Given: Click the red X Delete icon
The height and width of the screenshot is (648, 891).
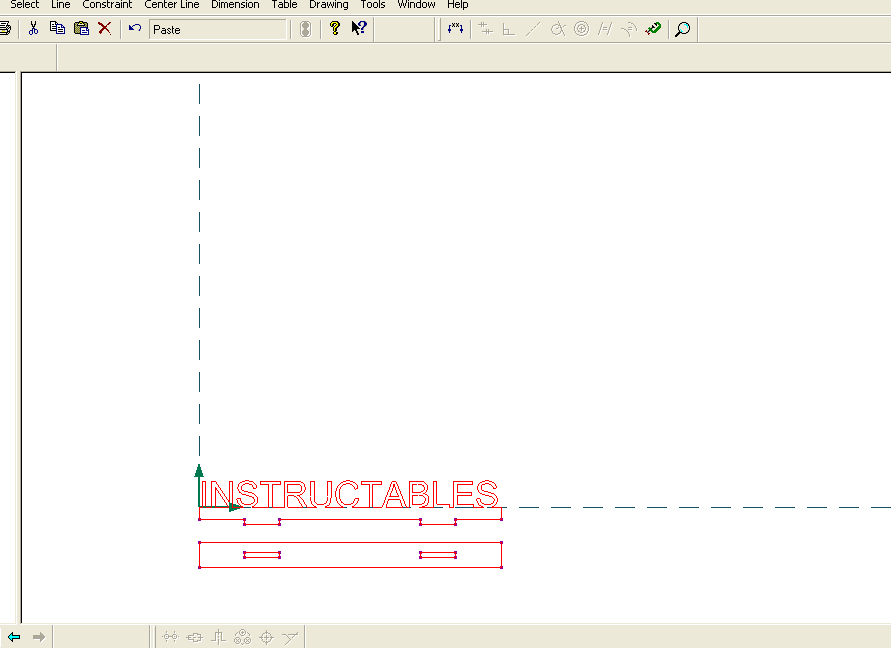Looking at the screenshot, I should click(x=105, y=28).
